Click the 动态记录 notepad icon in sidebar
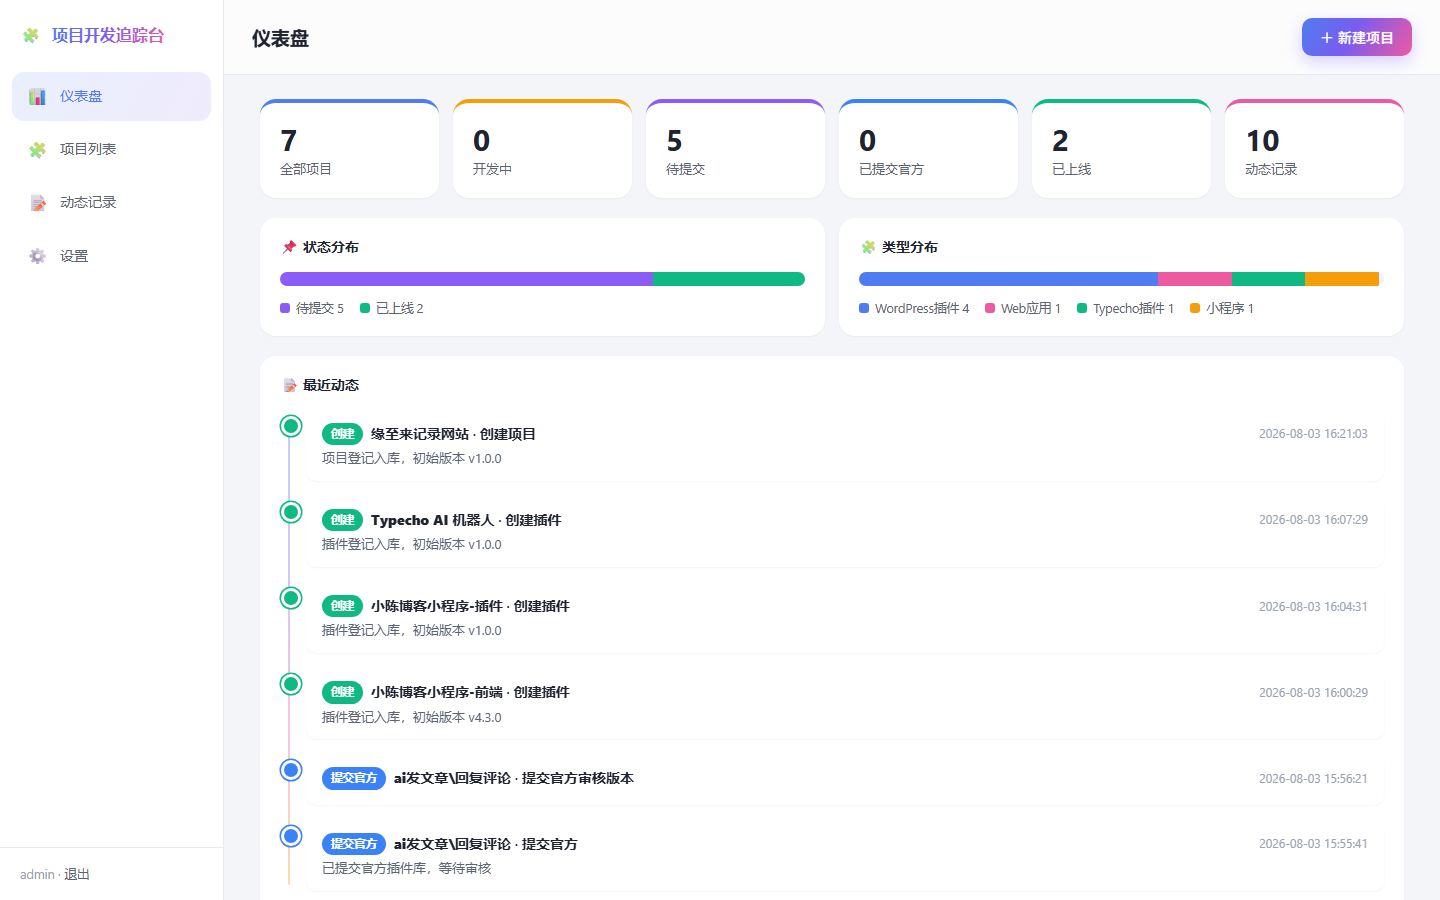 pos(37,203)
